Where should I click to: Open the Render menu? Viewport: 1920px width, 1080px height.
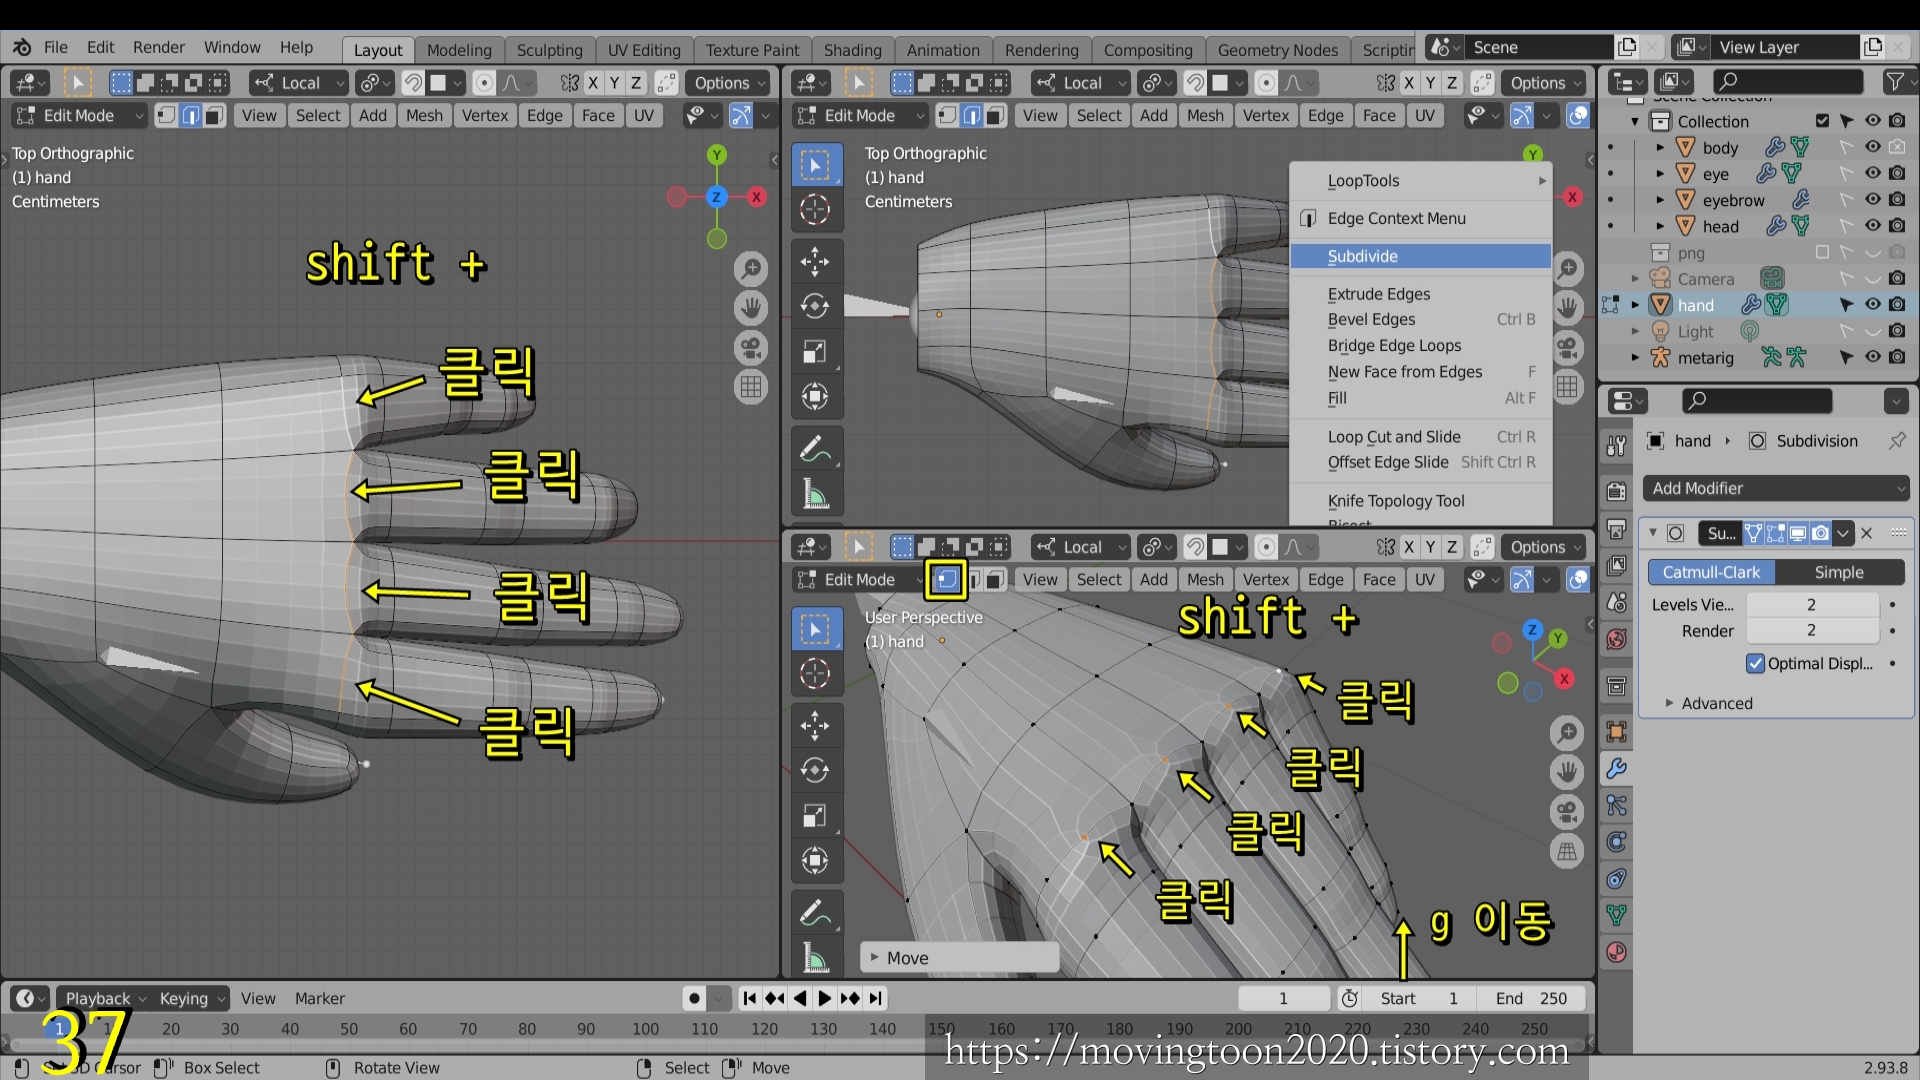(x=158, y=47)
